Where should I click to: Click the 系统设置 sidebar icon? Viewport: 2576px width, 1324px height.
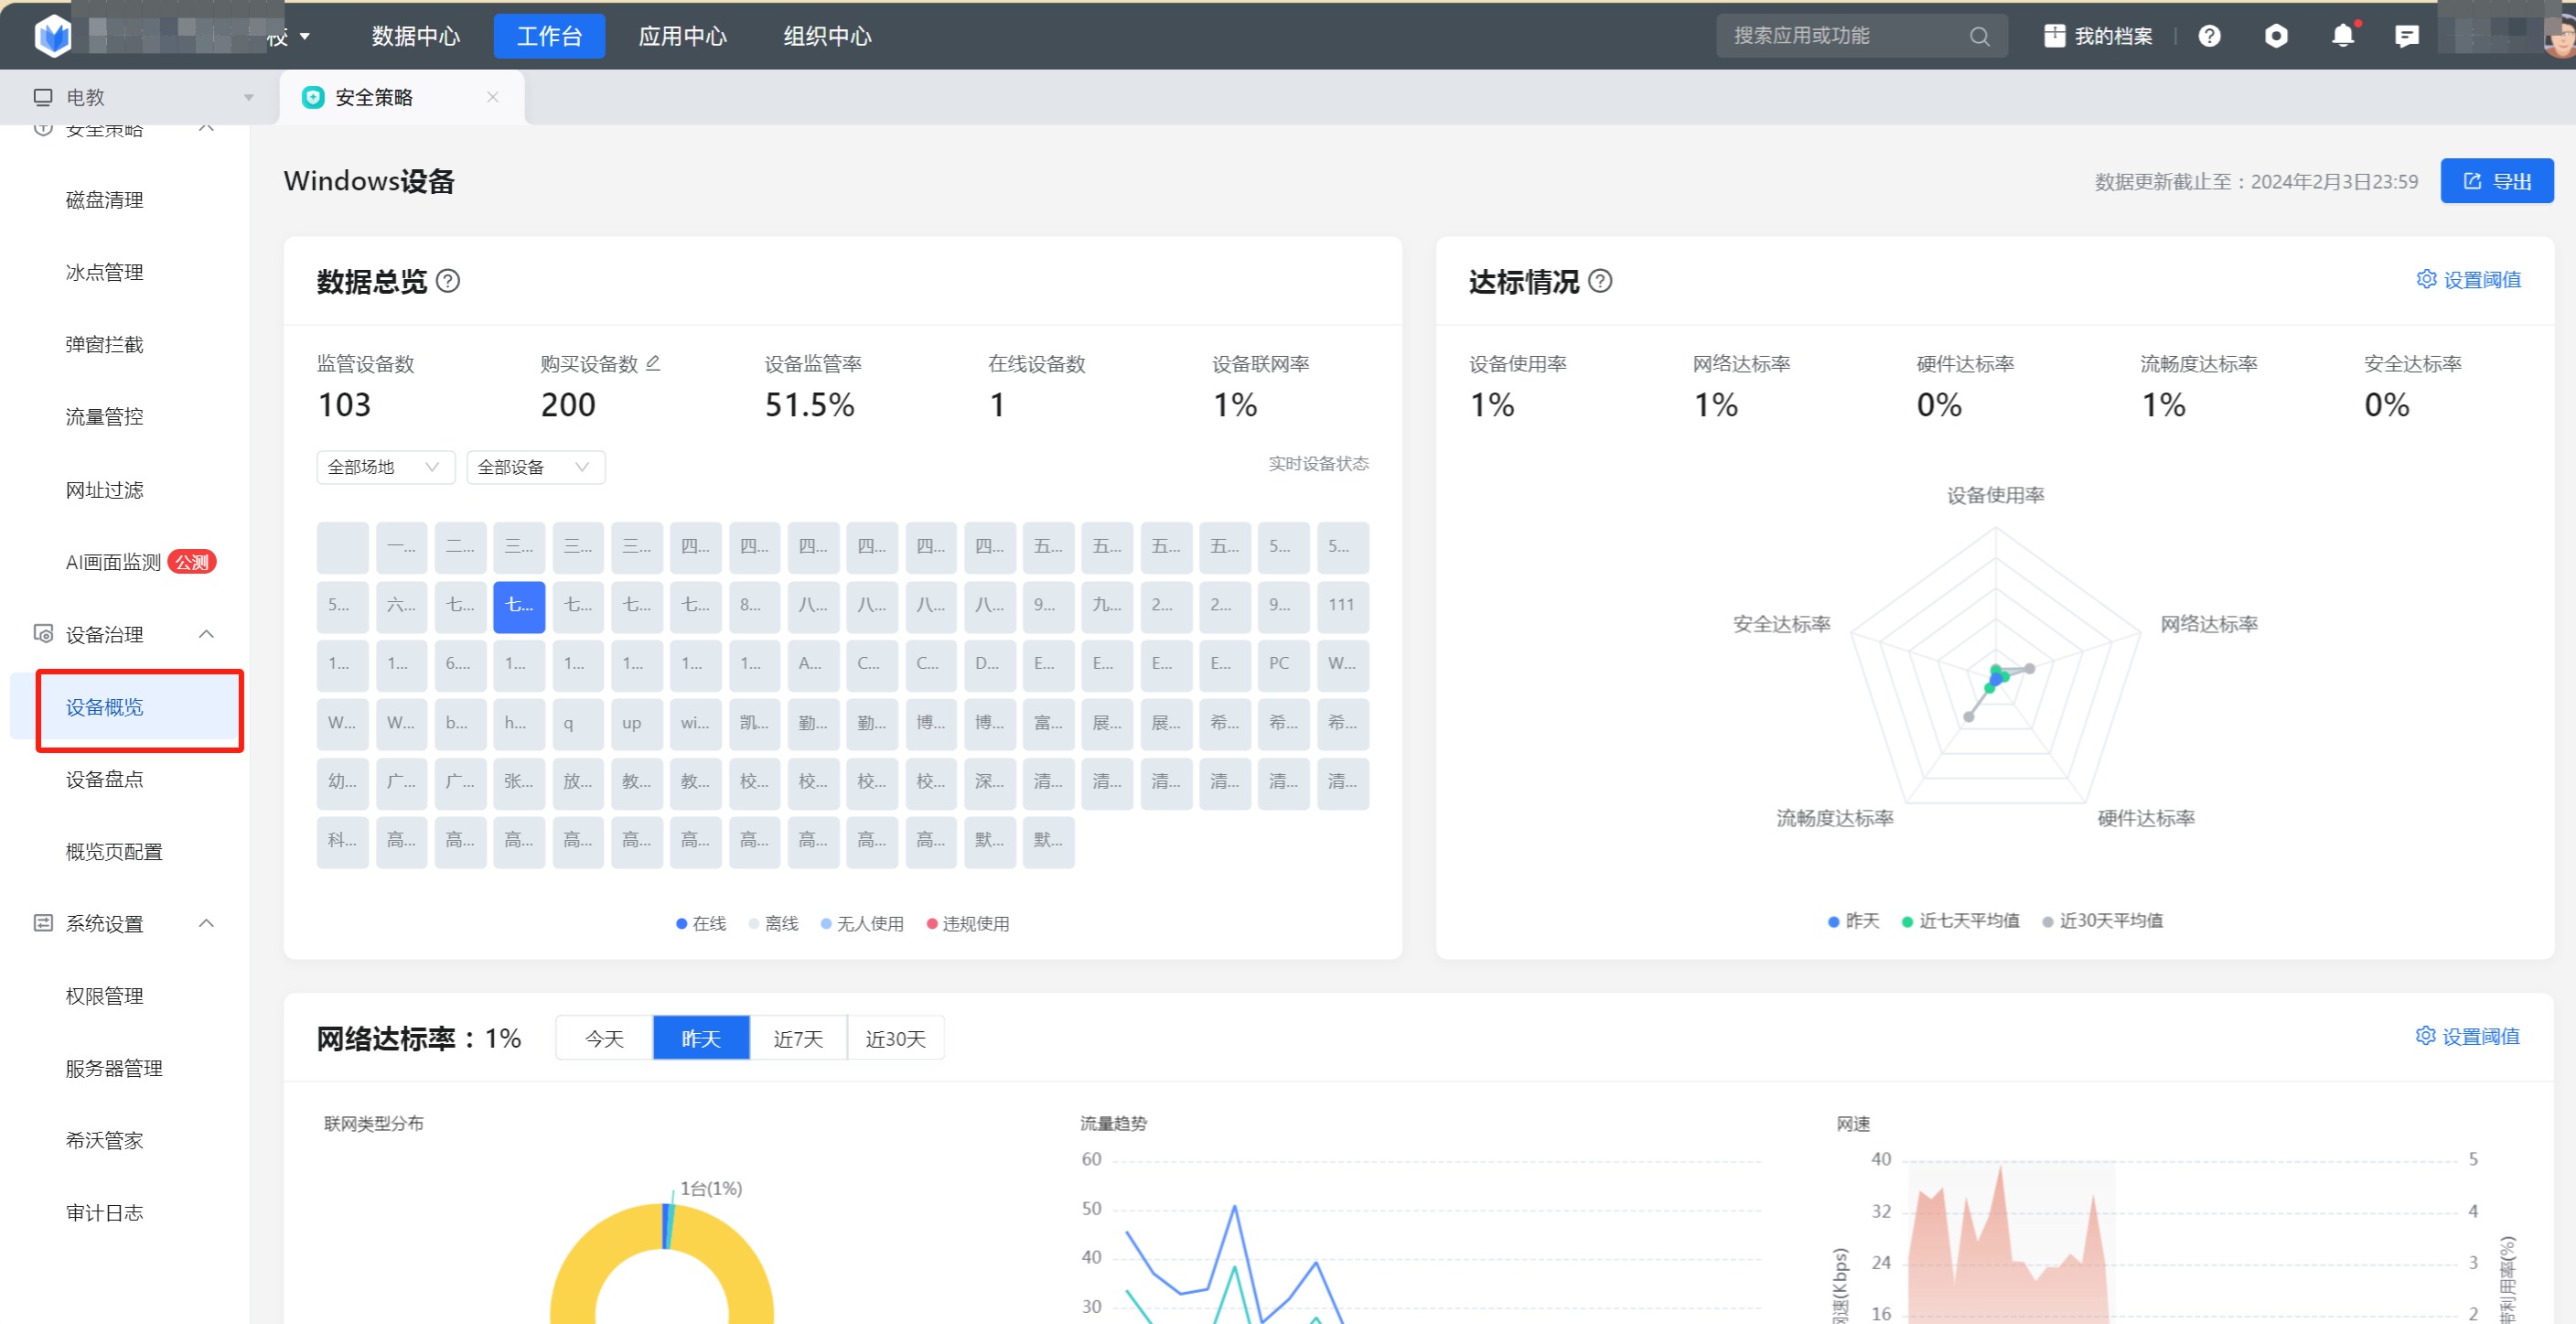(43, 923)
